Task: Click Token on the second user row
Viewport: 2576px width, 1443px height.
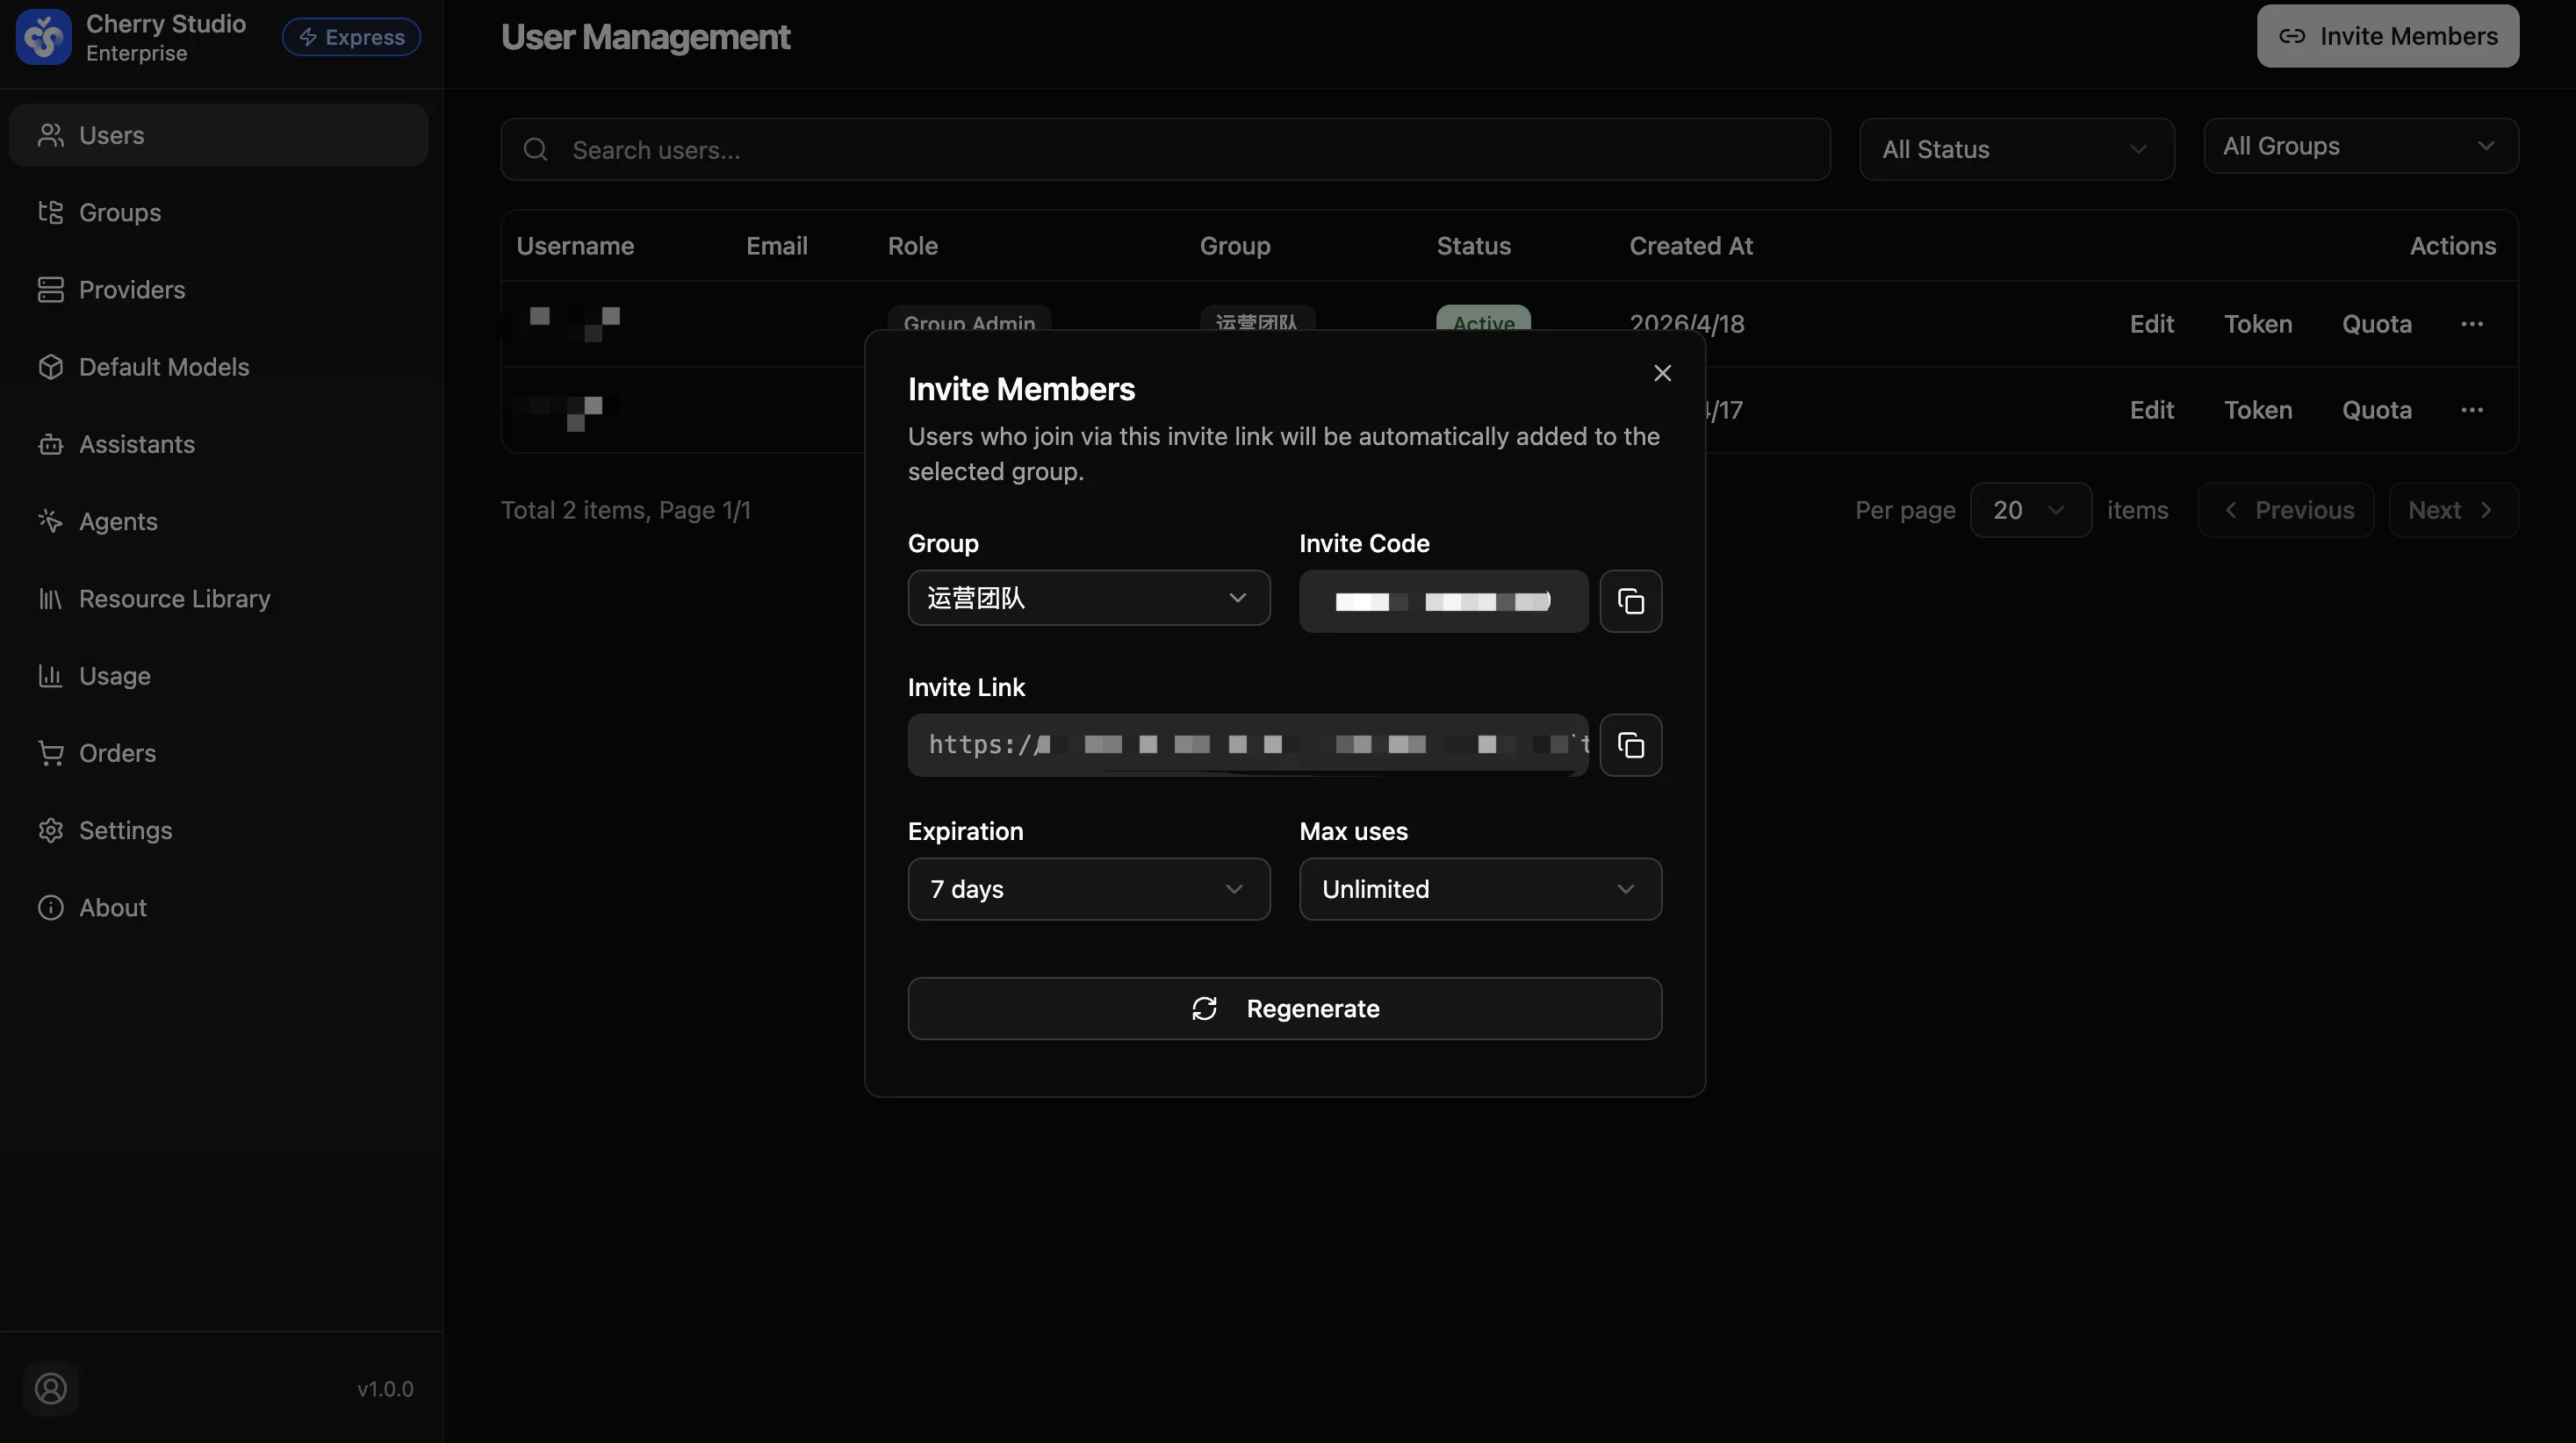Action: pyautogui.click(x=2258, y=410)
